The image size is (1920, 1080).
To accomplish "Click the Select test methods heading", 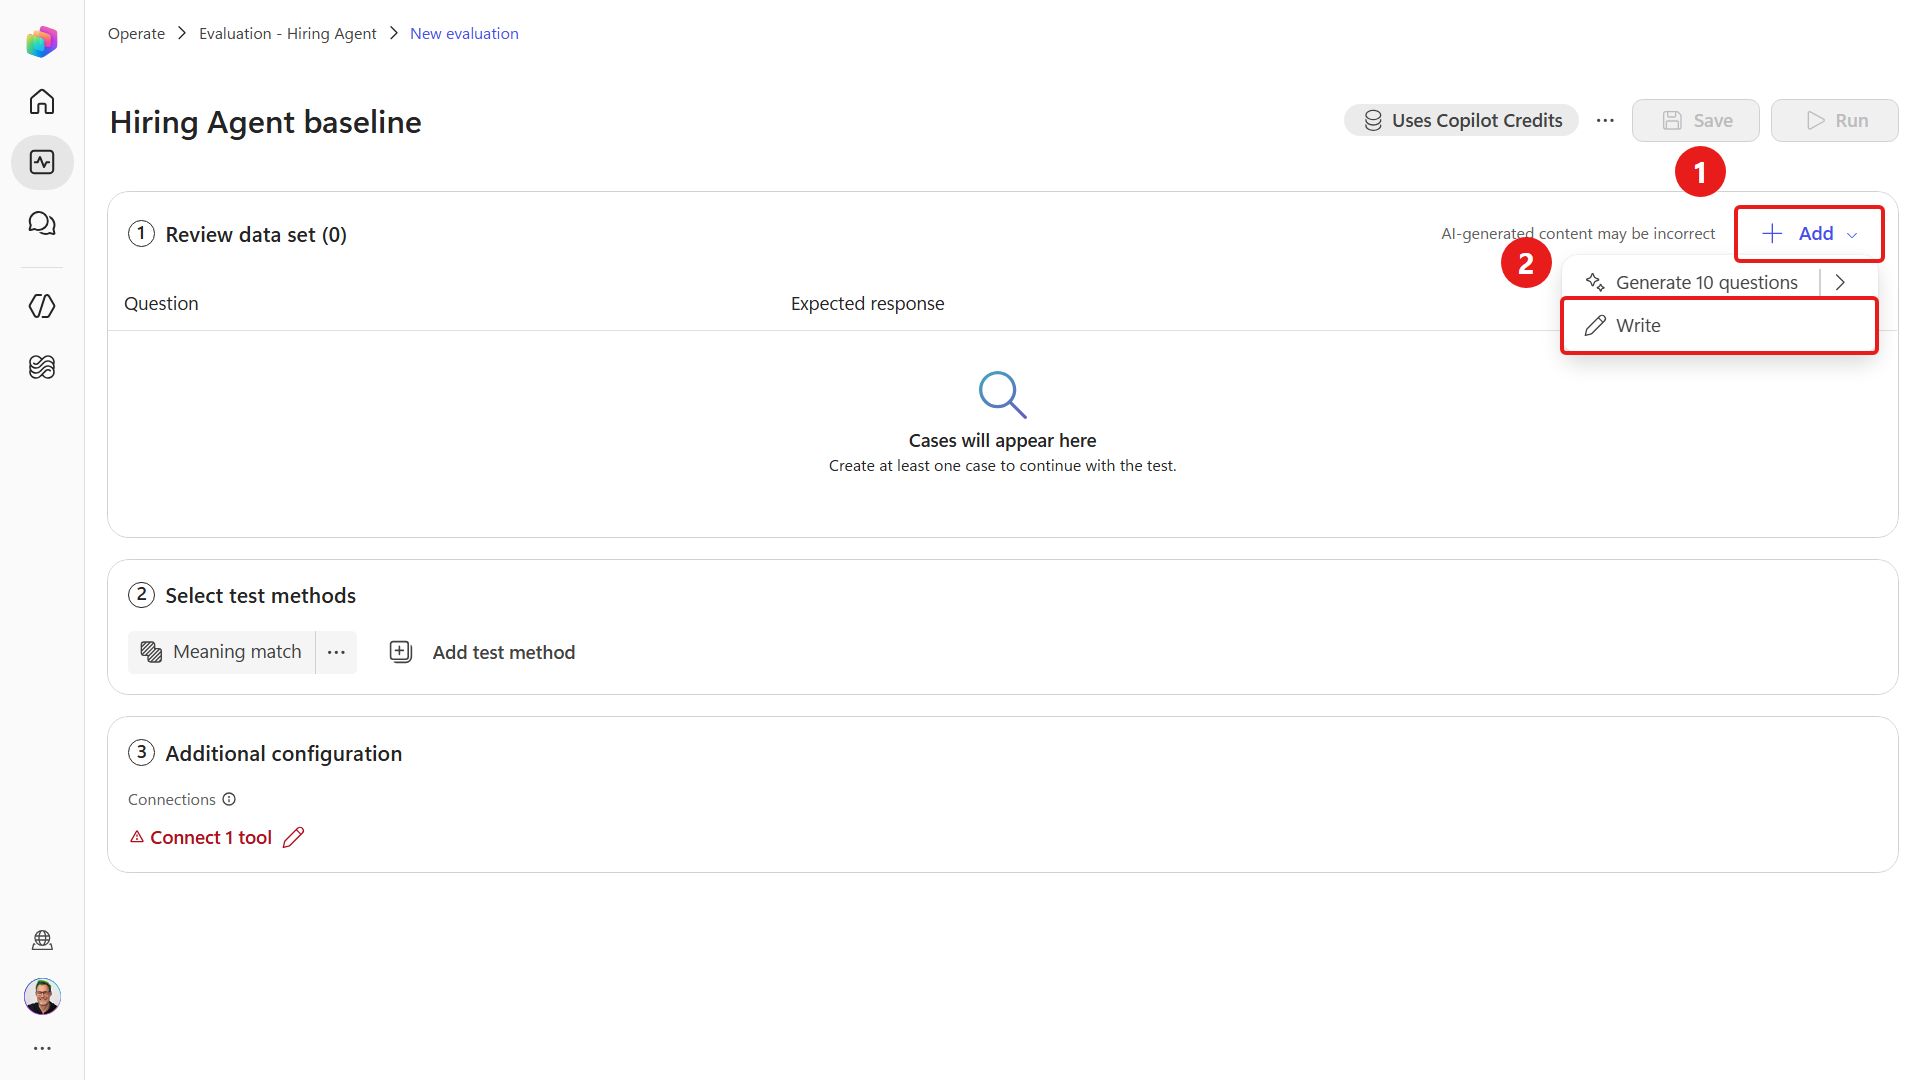I will [x=261, y=595].
